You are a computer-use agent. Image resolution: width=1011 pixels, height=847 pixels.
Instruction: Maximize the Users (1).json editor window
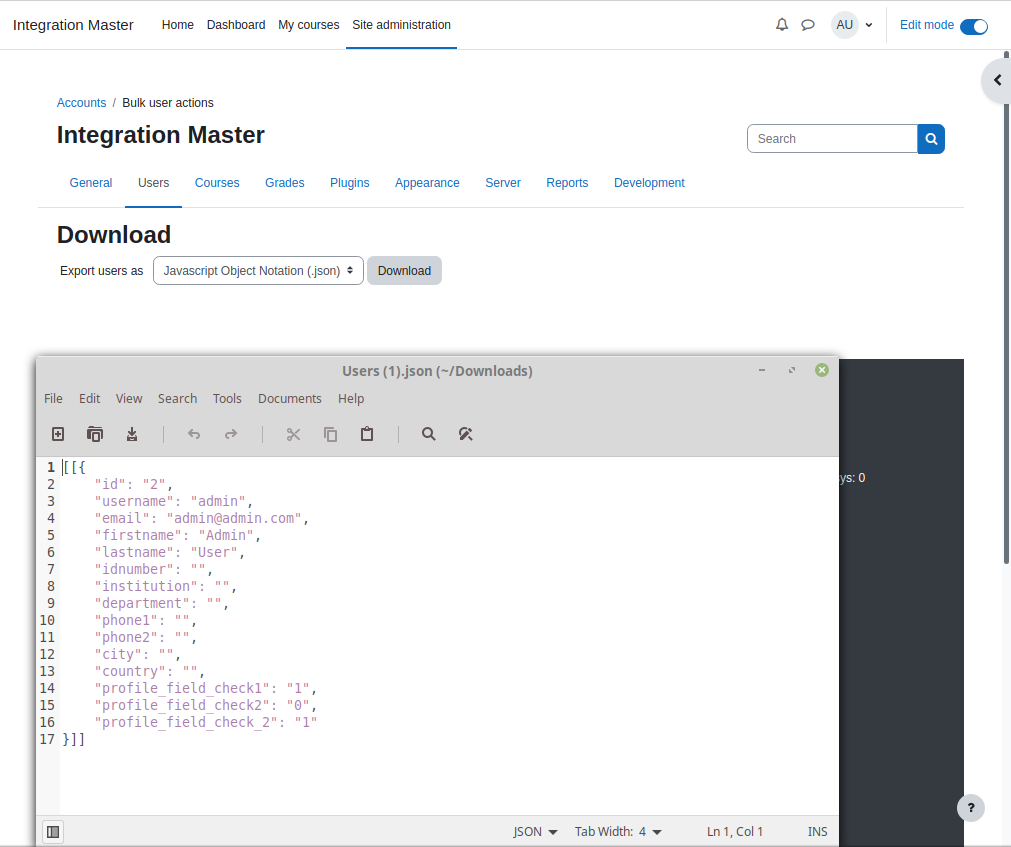pyautogui.click(x=792, y=370)
